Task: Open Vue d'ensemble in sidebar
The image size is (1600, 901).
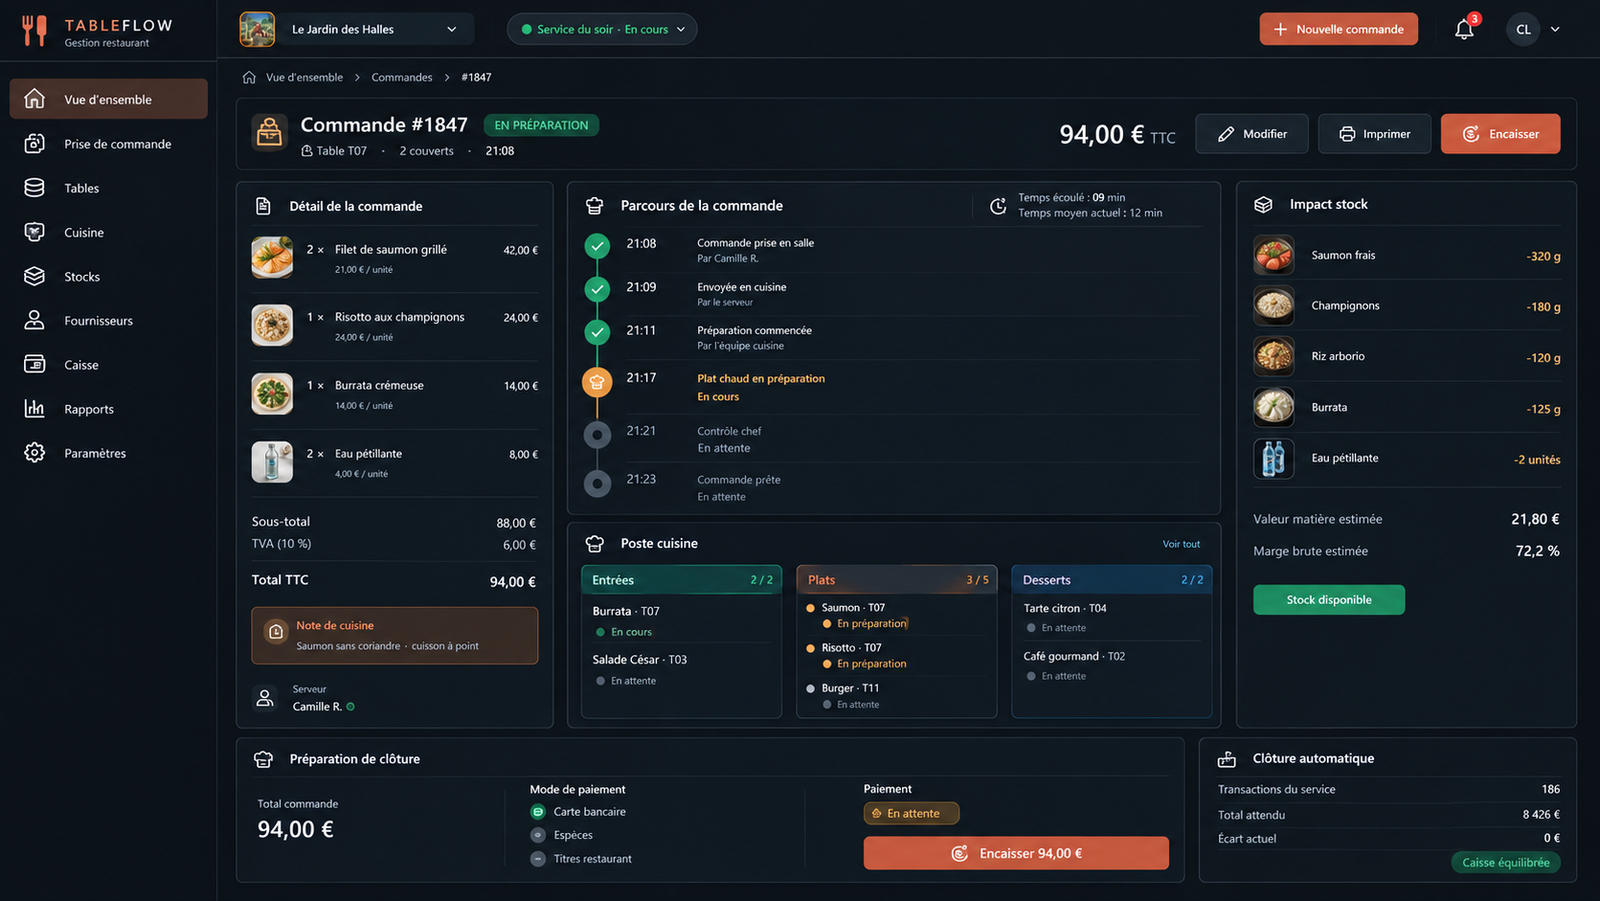Action: [109, 99]
